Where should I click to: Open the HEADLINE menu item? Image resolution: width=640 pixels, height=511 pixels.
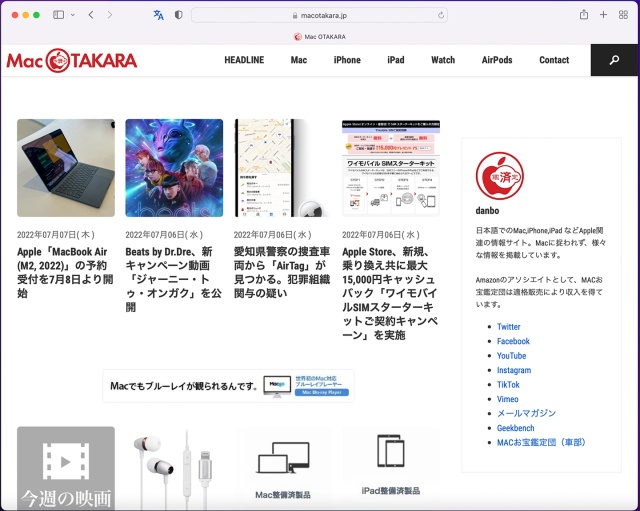[244, 60]
